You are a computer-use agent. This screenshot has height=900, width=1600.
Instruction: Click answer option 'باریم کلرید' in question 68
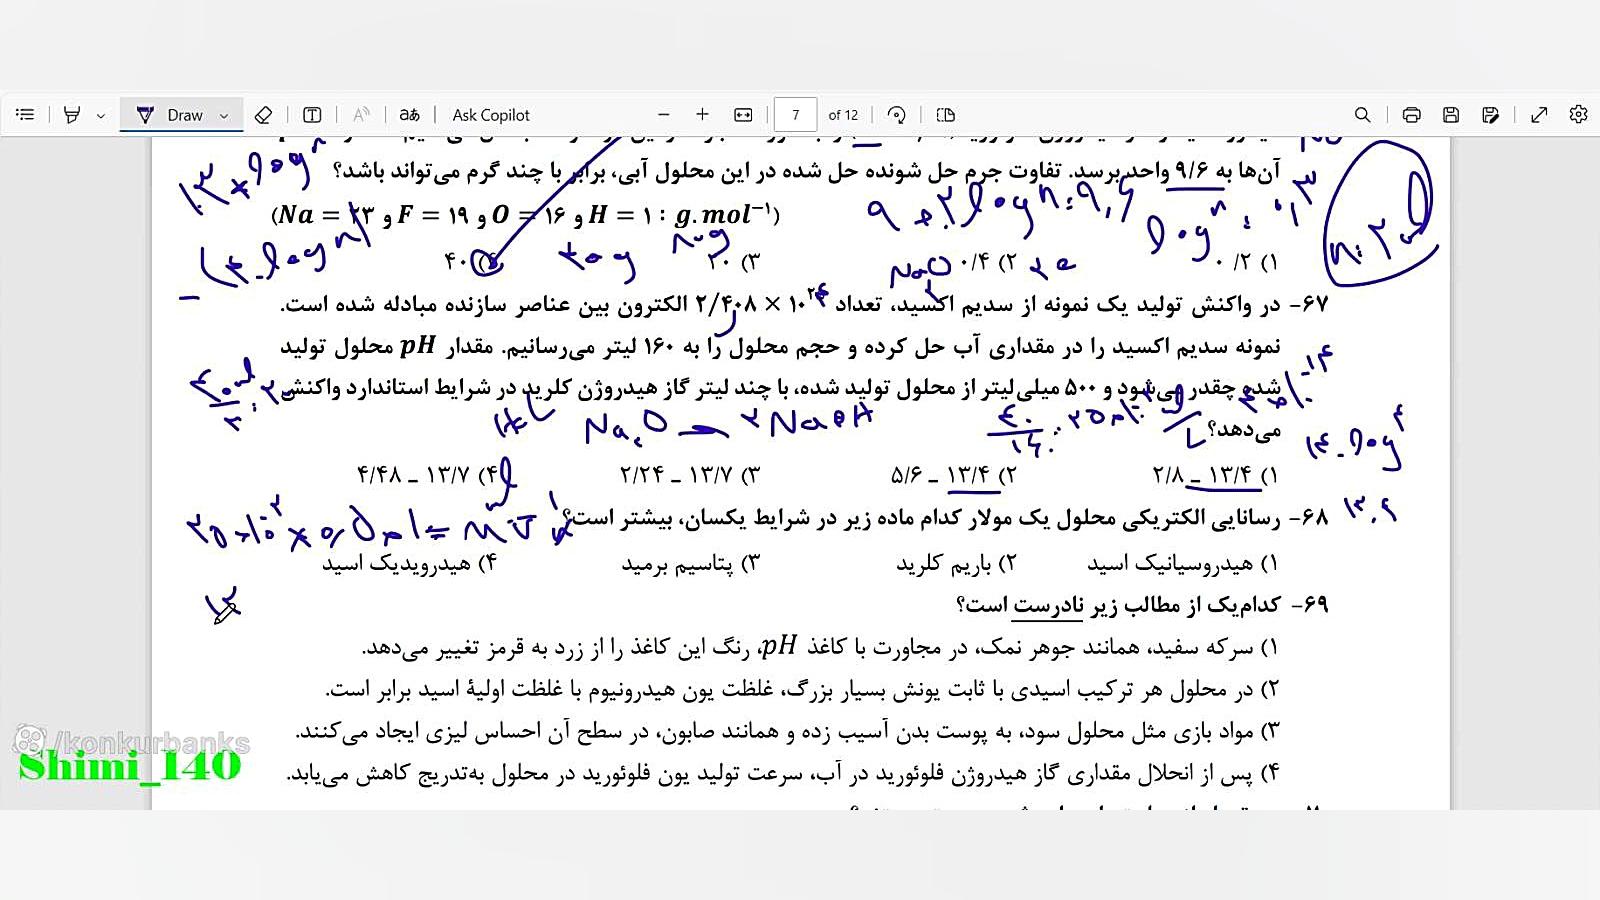click(x=956, y=564)
